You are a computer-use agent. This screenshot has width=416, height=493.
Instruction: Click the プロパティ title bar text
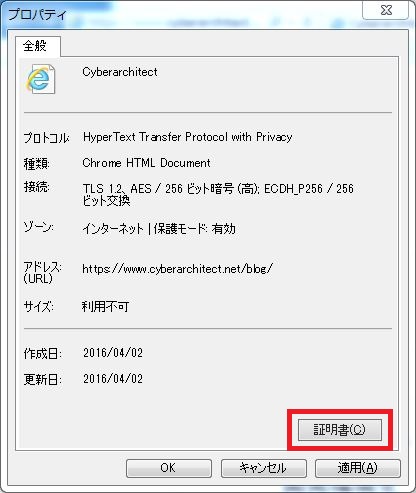38,15
